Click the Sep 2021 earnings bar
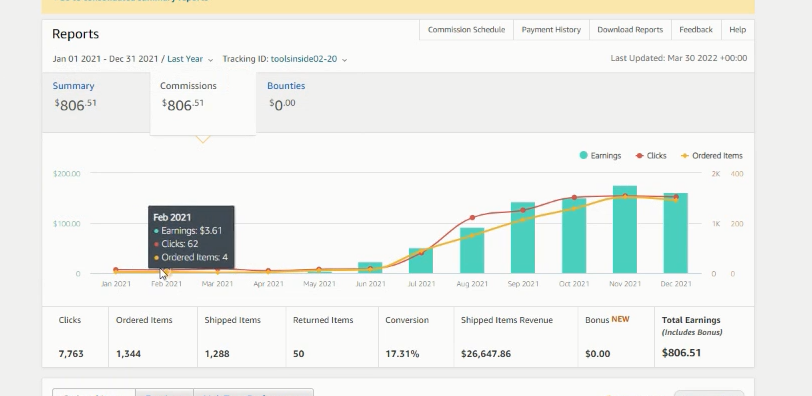812x396 pixels. (x=523, y=238)
